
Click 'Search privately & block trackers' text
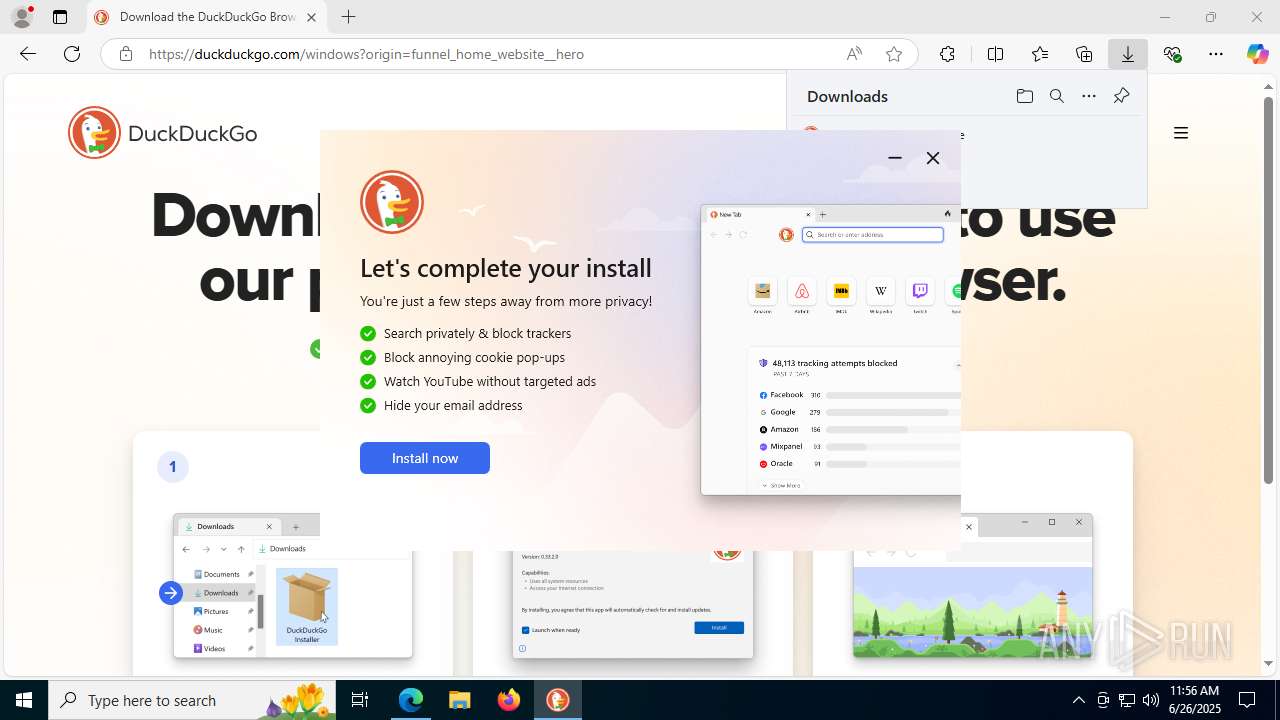click(477, 333)
